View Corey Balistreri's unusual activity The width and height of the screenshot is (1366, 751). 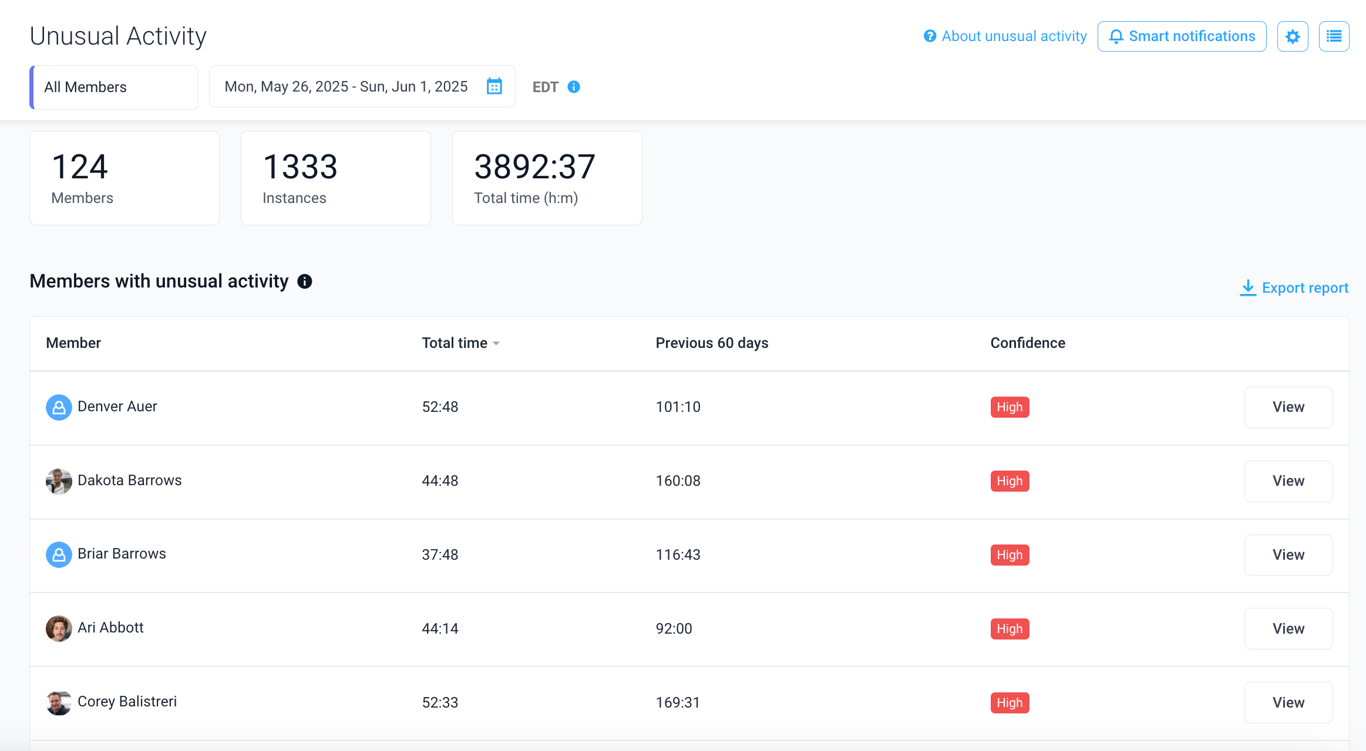1288,703
